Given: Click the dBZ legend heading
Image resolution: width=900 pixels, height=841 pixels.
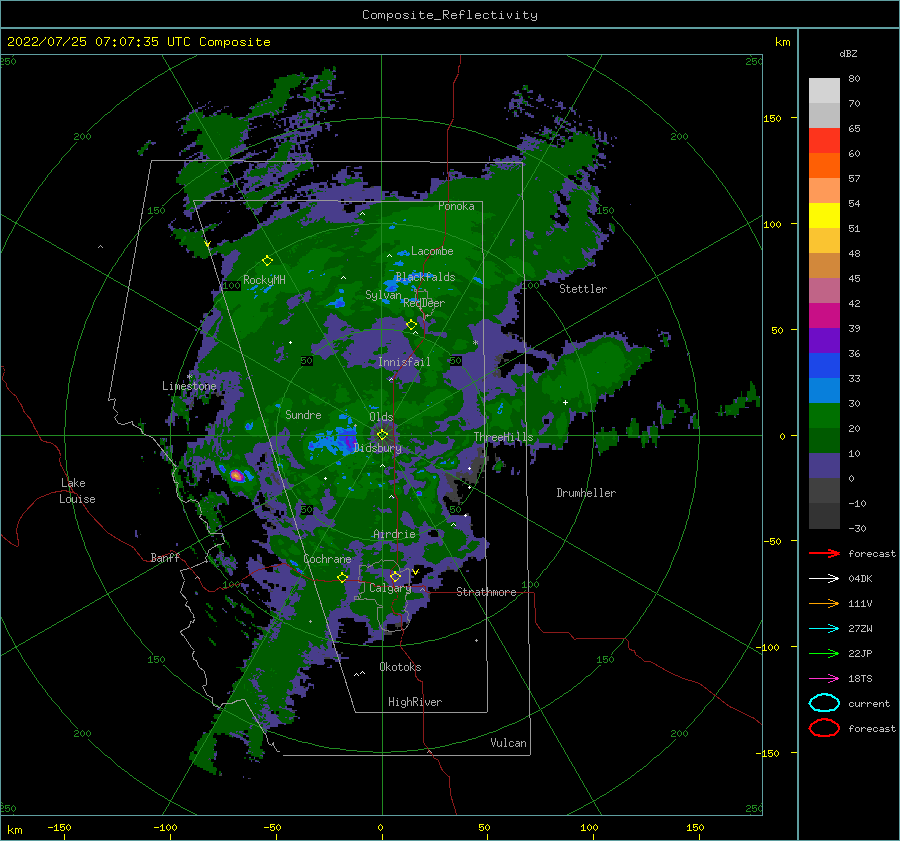Looking at the screenshot, I should 848,53.
